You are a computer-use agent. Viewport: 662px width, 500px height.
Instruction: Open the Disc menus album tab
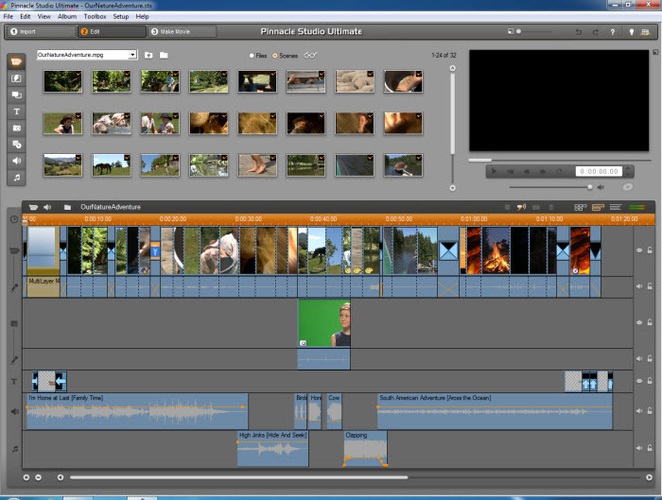coord(16,144)
